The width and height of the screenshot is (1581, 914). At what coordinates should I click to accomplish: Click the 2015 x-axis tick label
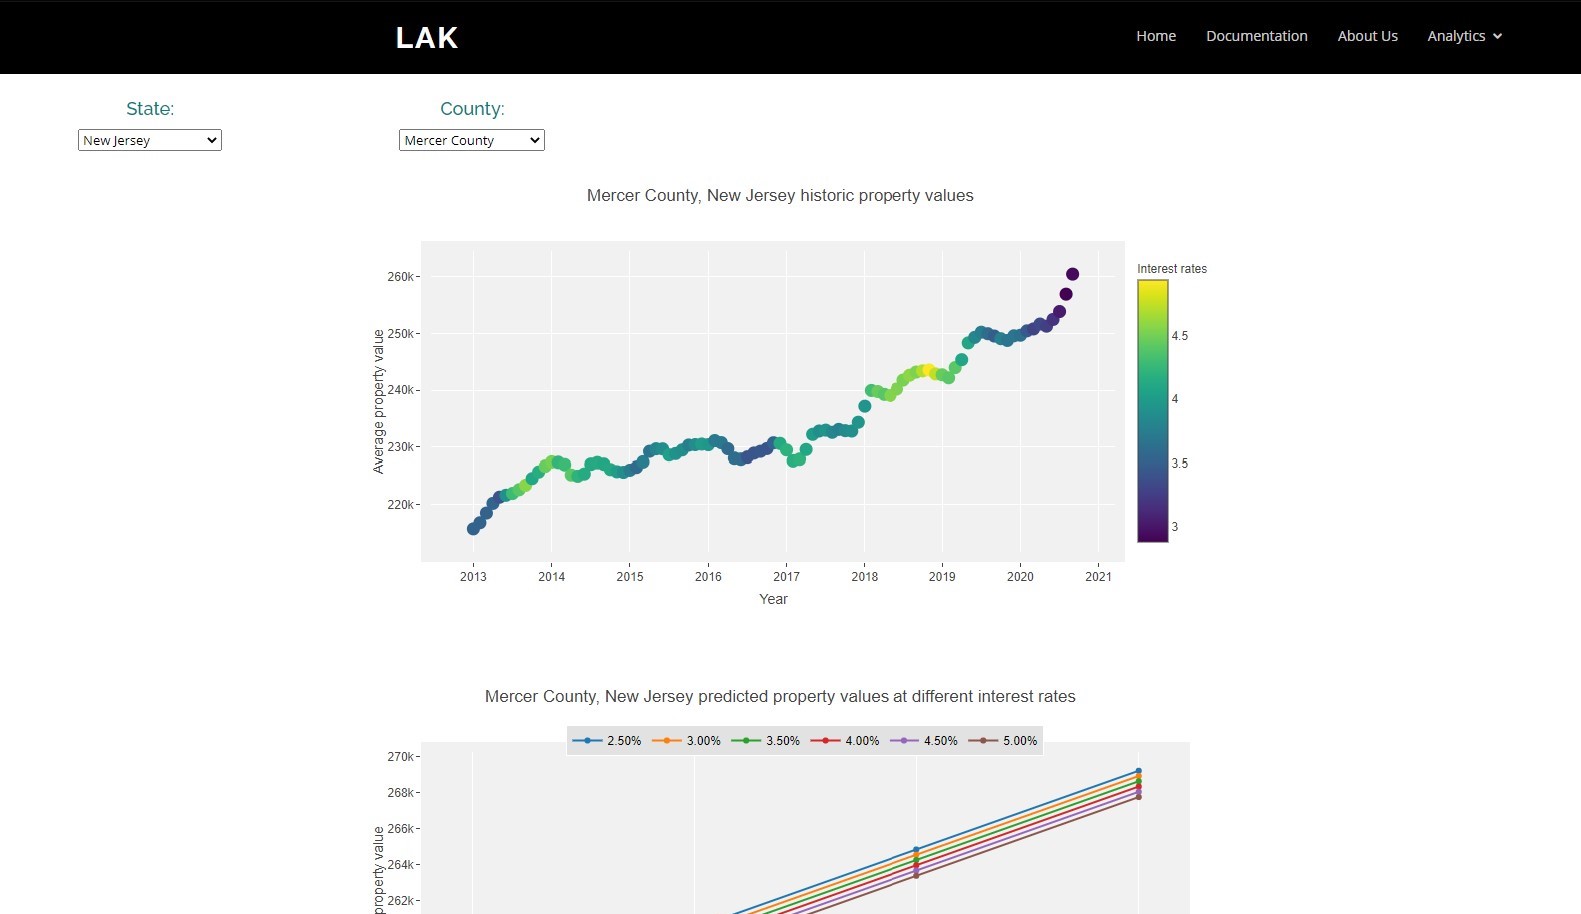[x=630, y=577]
